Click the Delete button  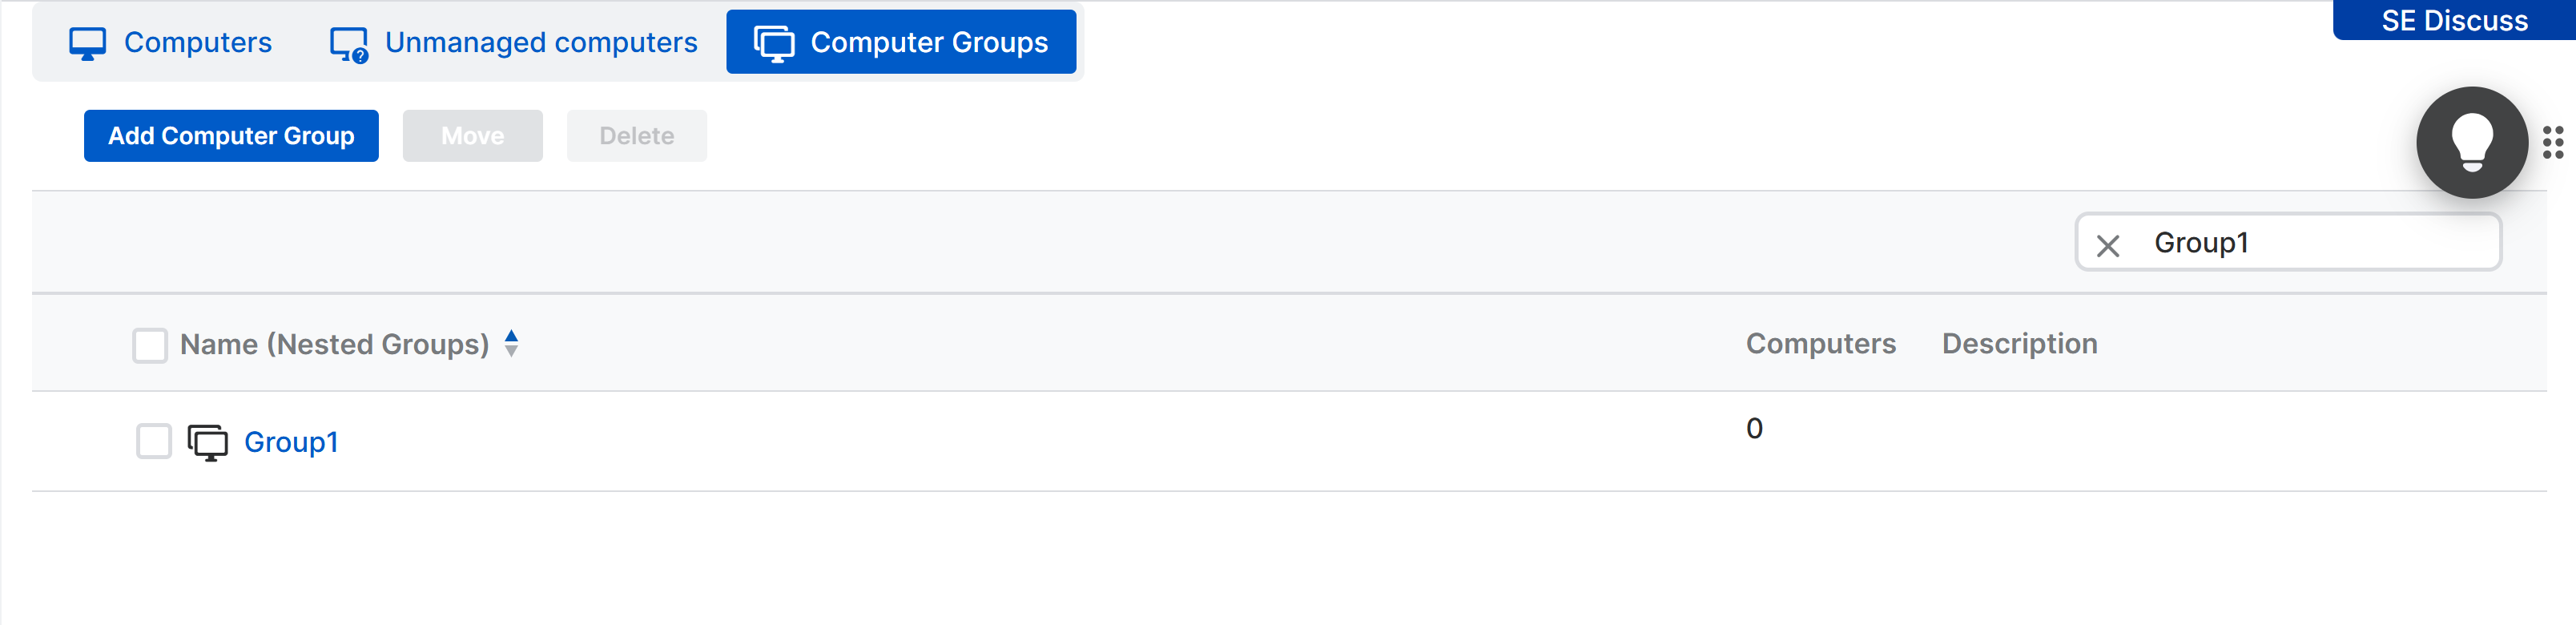pos(637,136)
